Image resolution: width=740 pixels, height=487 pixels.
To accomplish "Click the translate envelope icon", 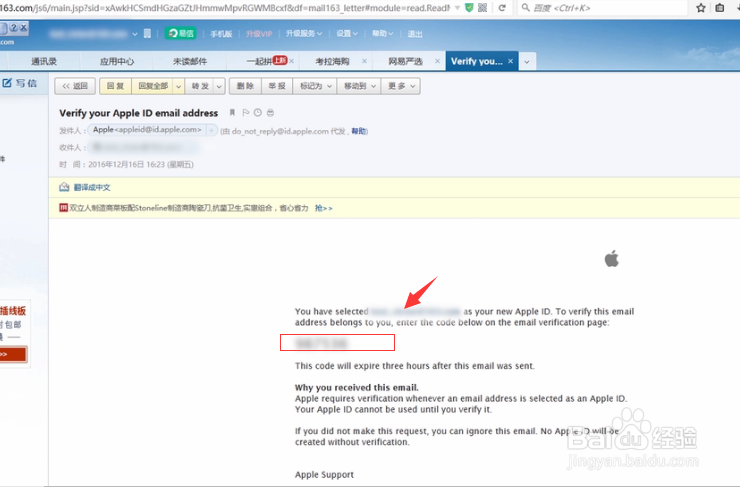I will click(x=64, y=187).
